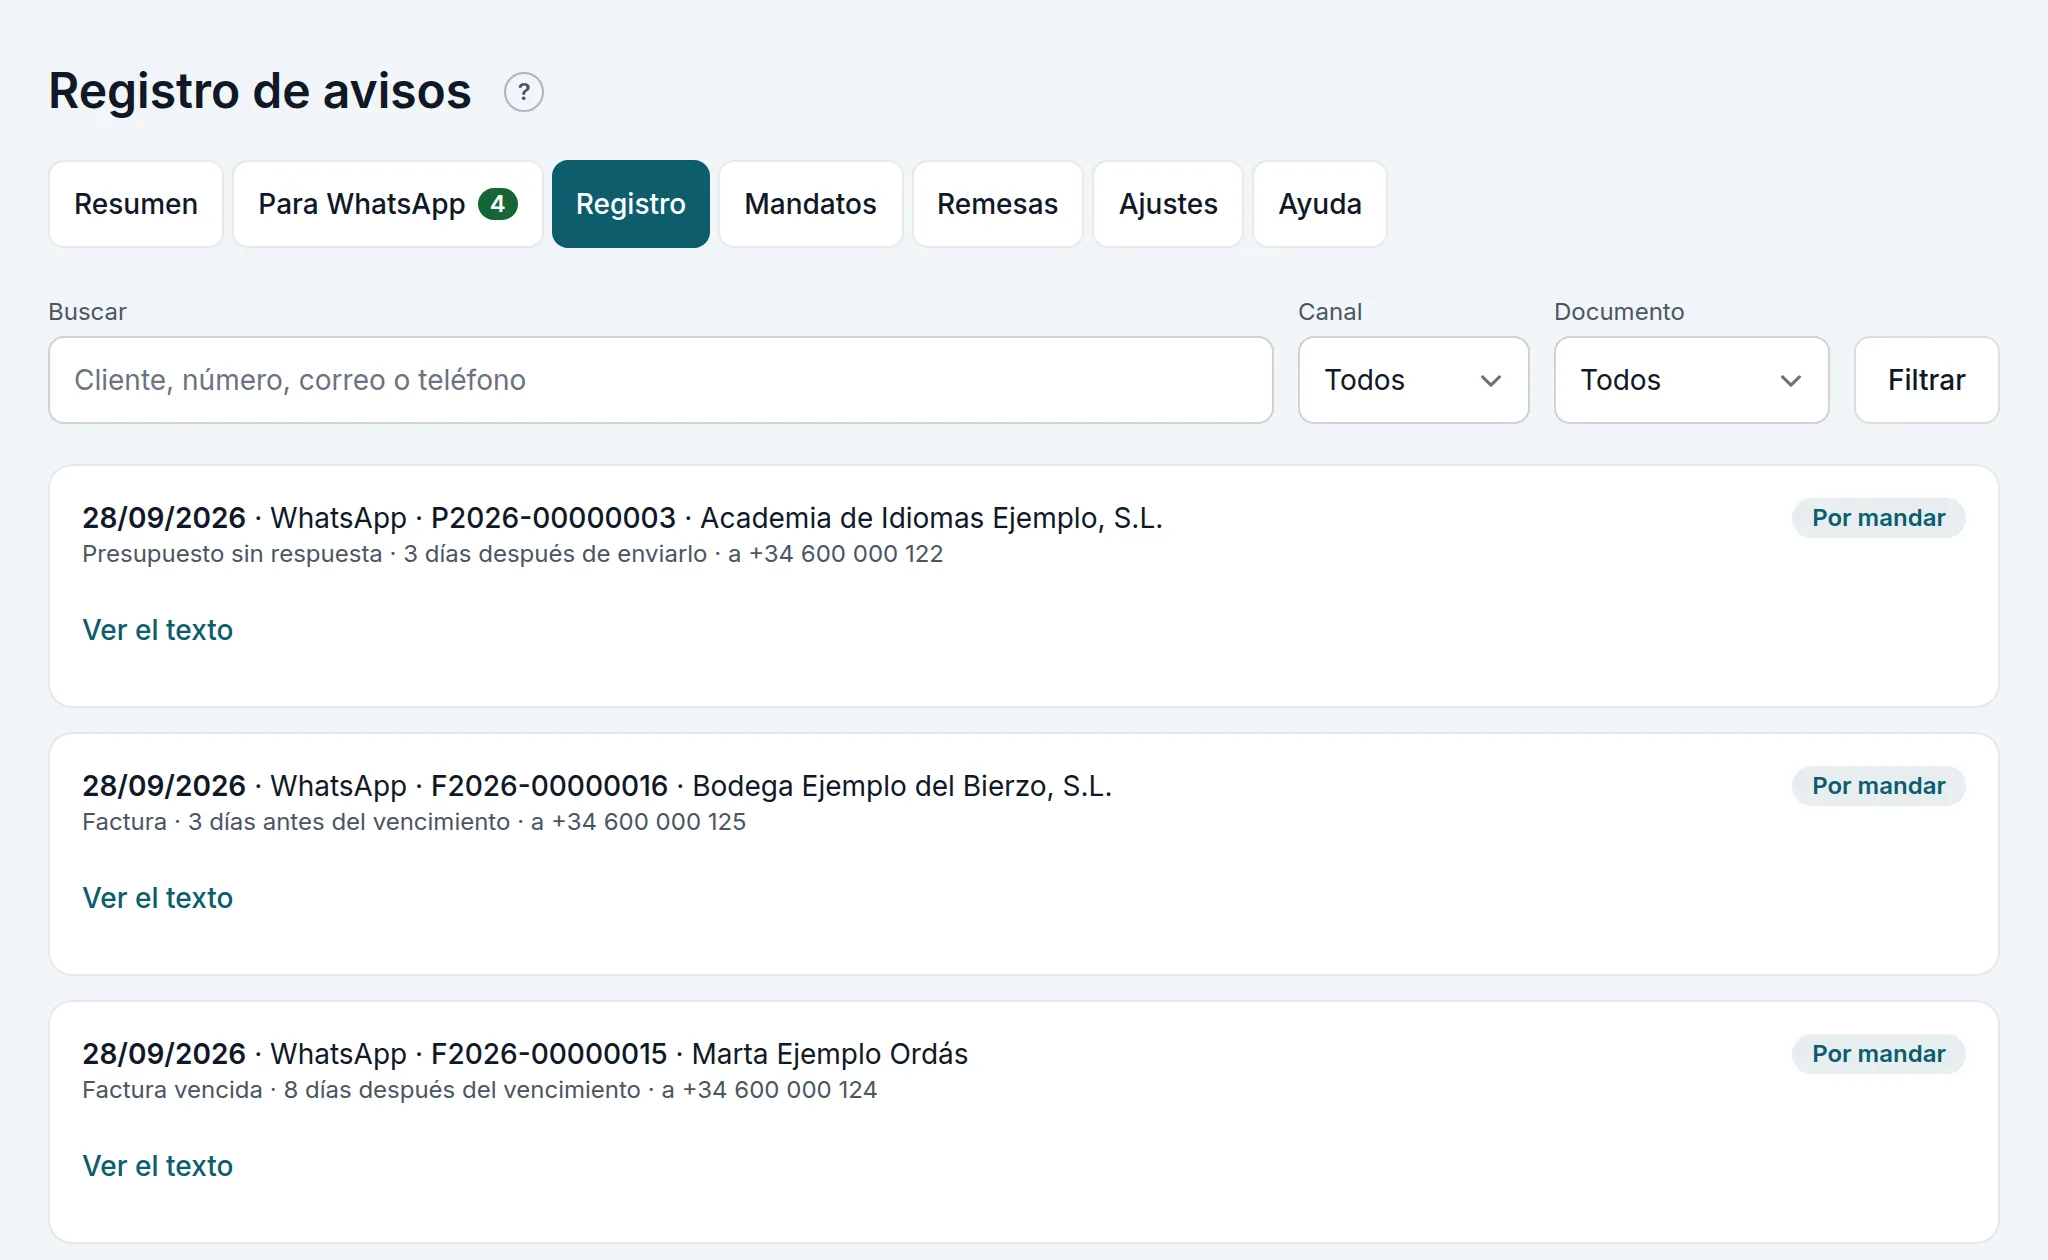
Task: Select the F2026-00000015 Marta Ejemplo Ordás heading
Action: [525, 1054]
